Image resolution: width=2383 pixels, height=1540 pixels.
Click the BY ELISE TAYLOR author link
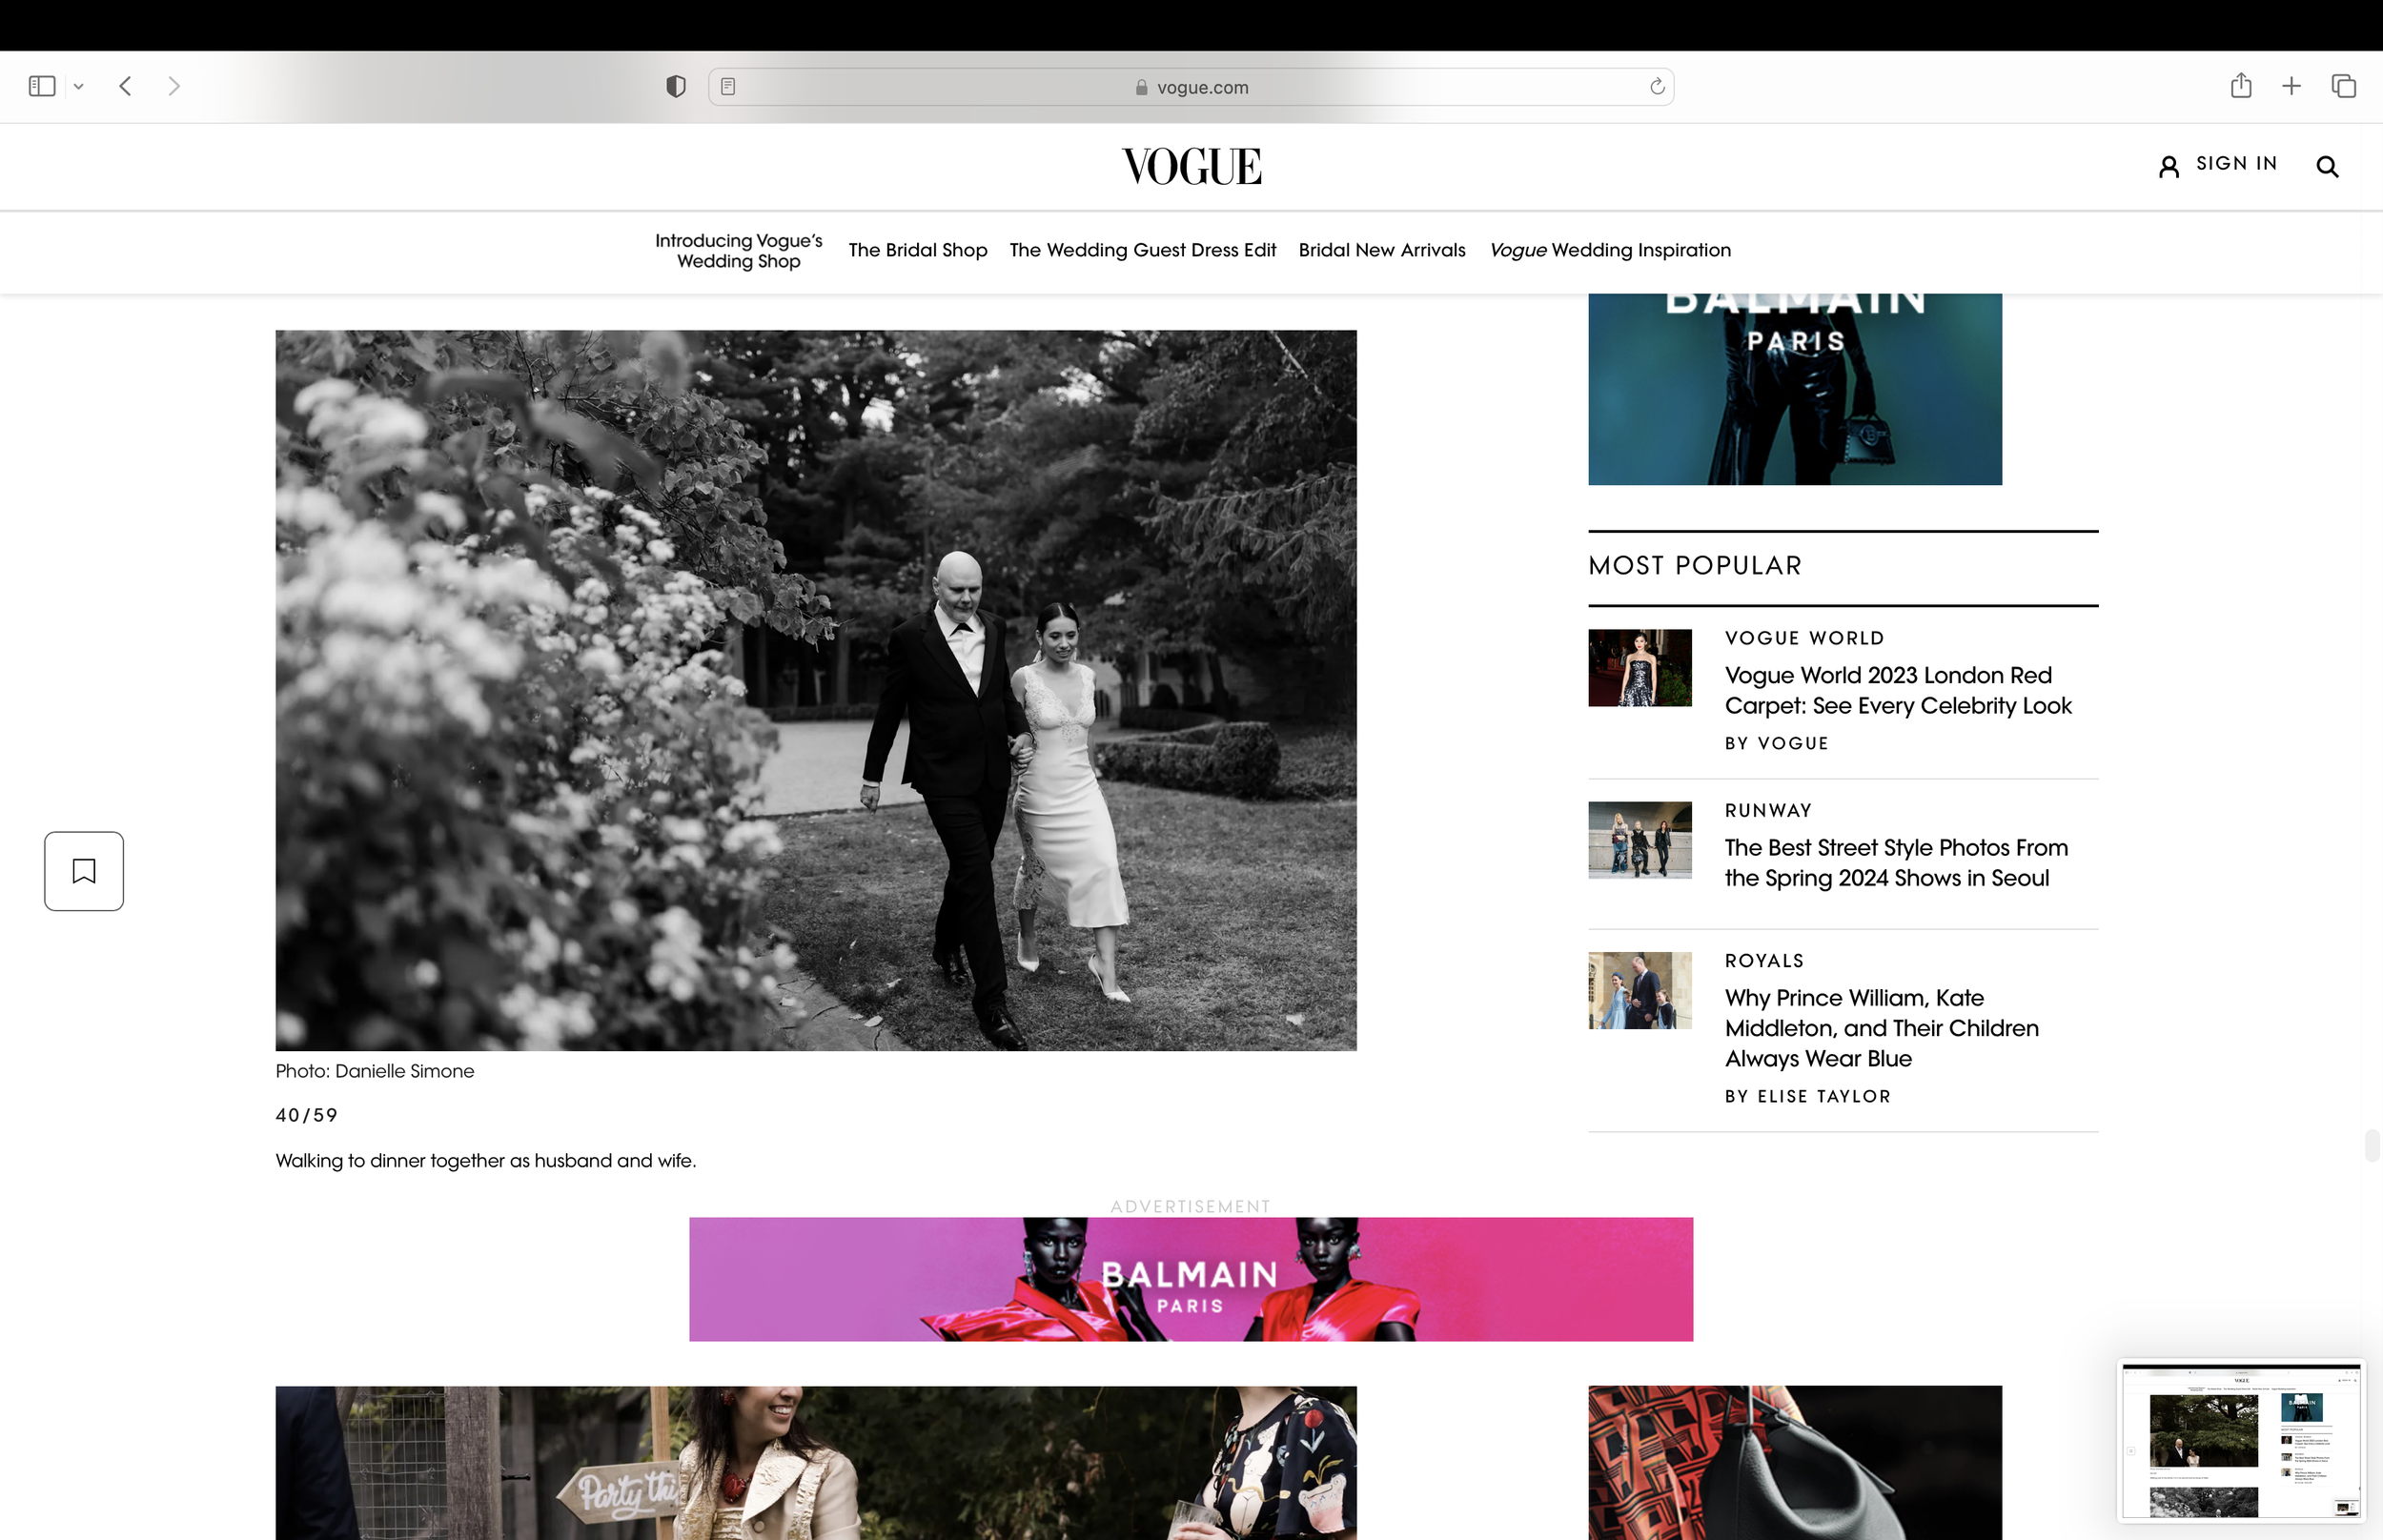1807,1097
